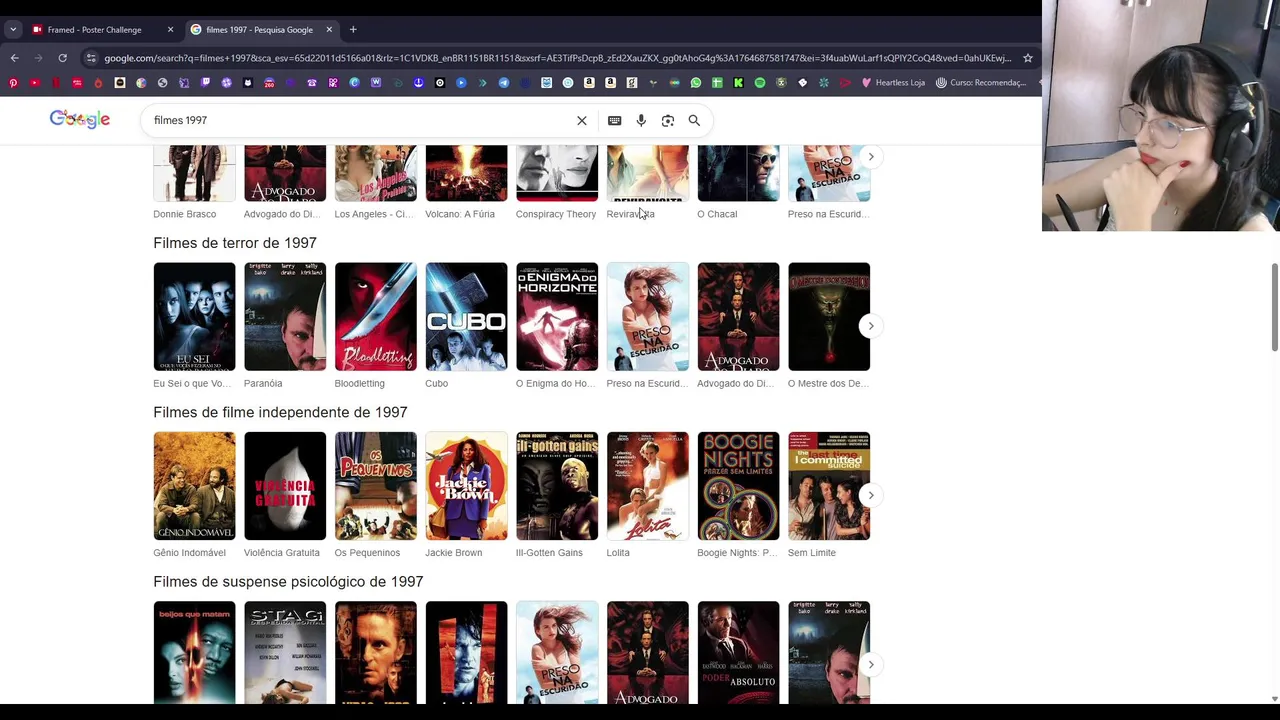Open the 'Violência Gratuita' poster
This screenshot has width=1280, height=720.
pyautogui.click(x=285, y=486)
